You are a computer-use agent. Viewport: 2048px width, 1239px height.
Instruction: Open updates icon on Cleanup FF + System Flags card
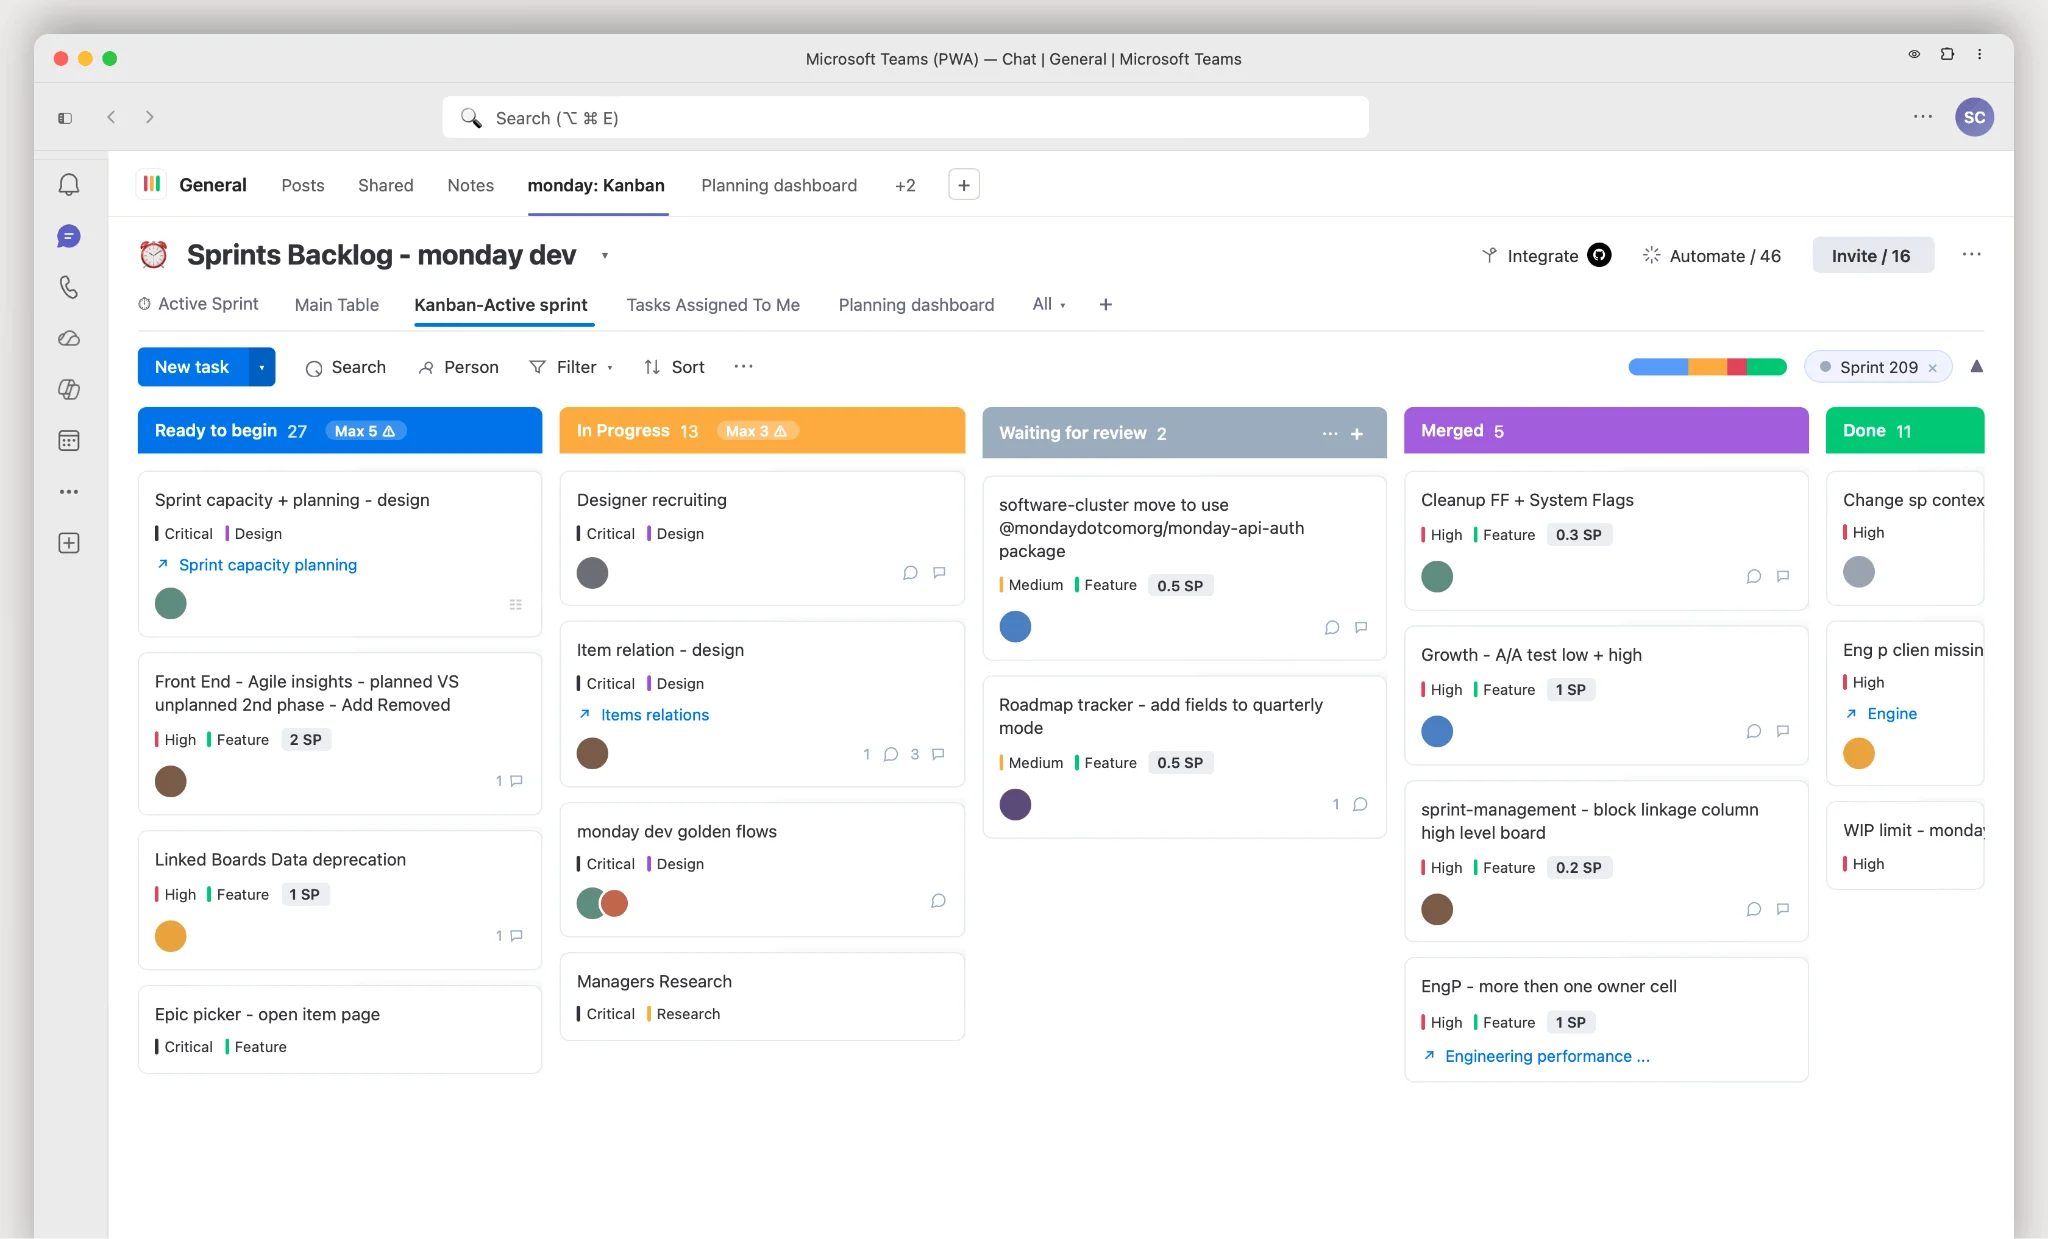coord(1782,576)
